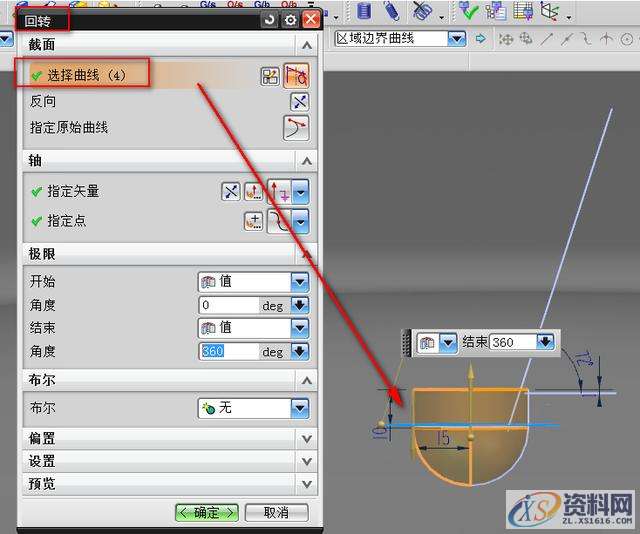Open the 开始 limit type dropdown
The height and width of the screenshot is (534, 640).
click(300, 282)
